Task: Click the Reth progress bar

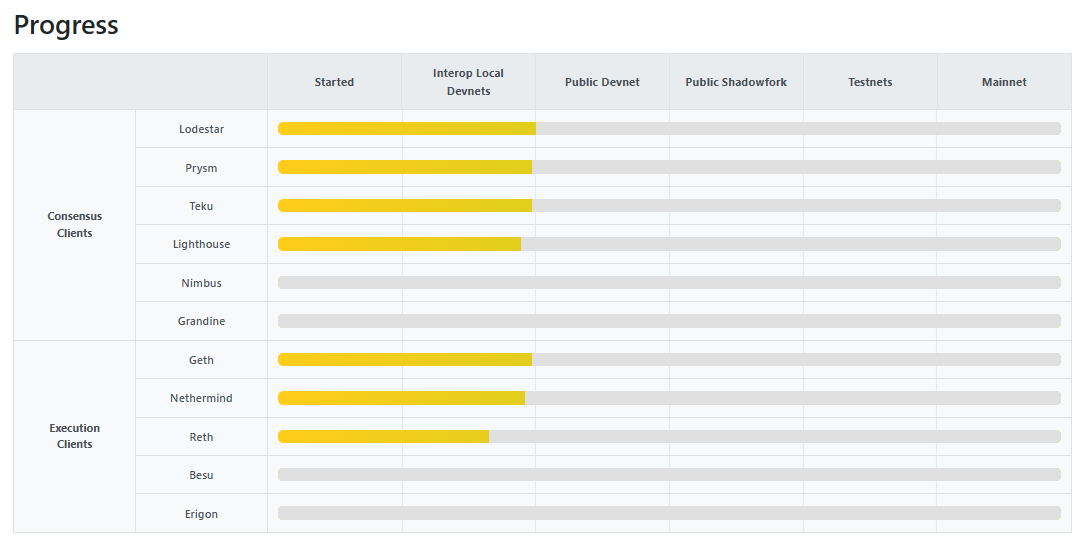Action: pyautogui.click(x=668, y=437)
